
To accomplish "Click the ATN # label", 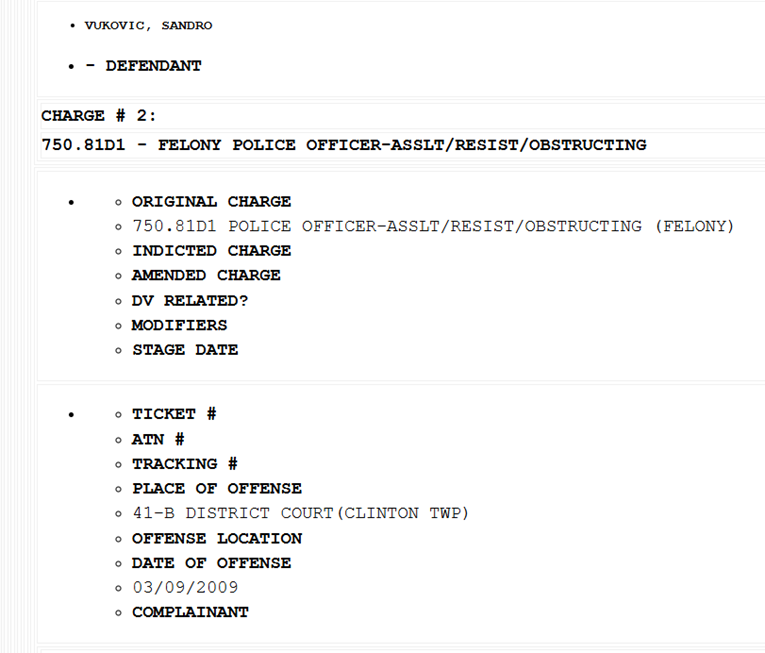I will tap(158, 439).
